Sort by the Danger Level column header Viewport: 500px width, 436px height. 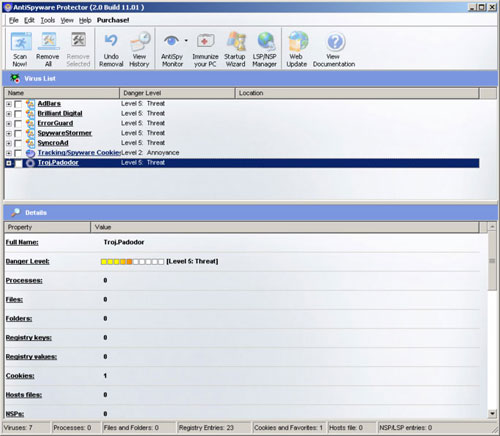pyautogui.click(x=177, y=93)
